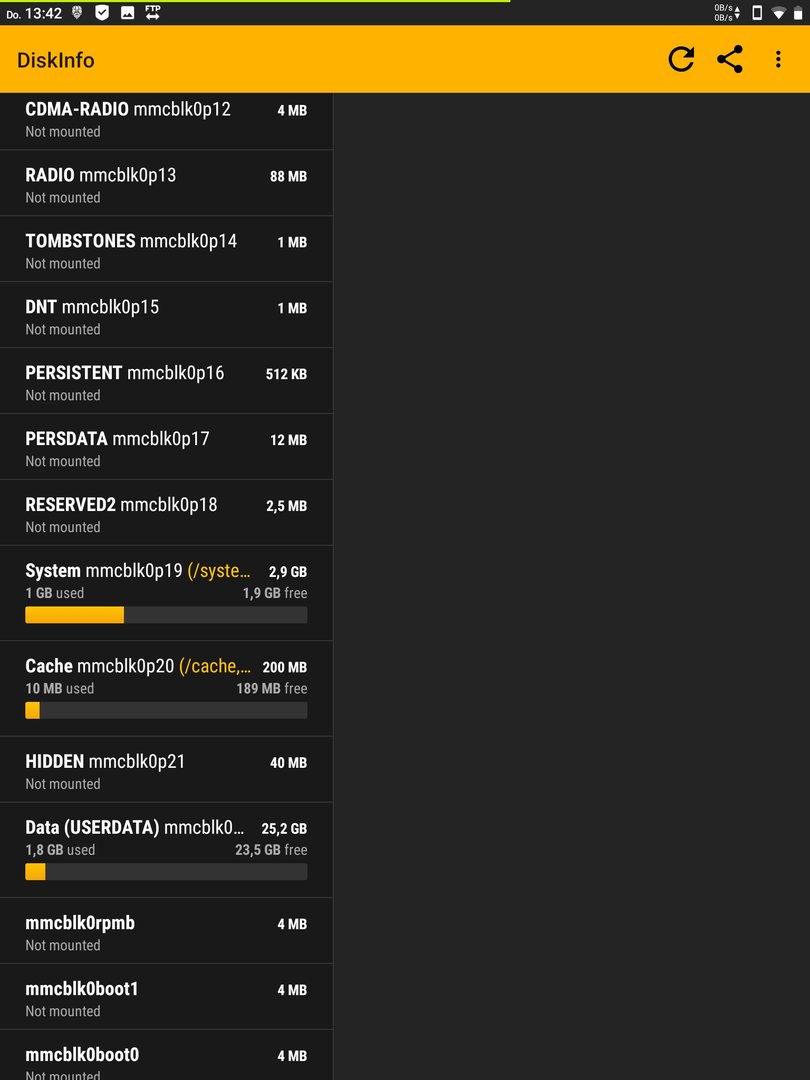Select the Cache mmcblk0p20 partition

coord(166,689)
